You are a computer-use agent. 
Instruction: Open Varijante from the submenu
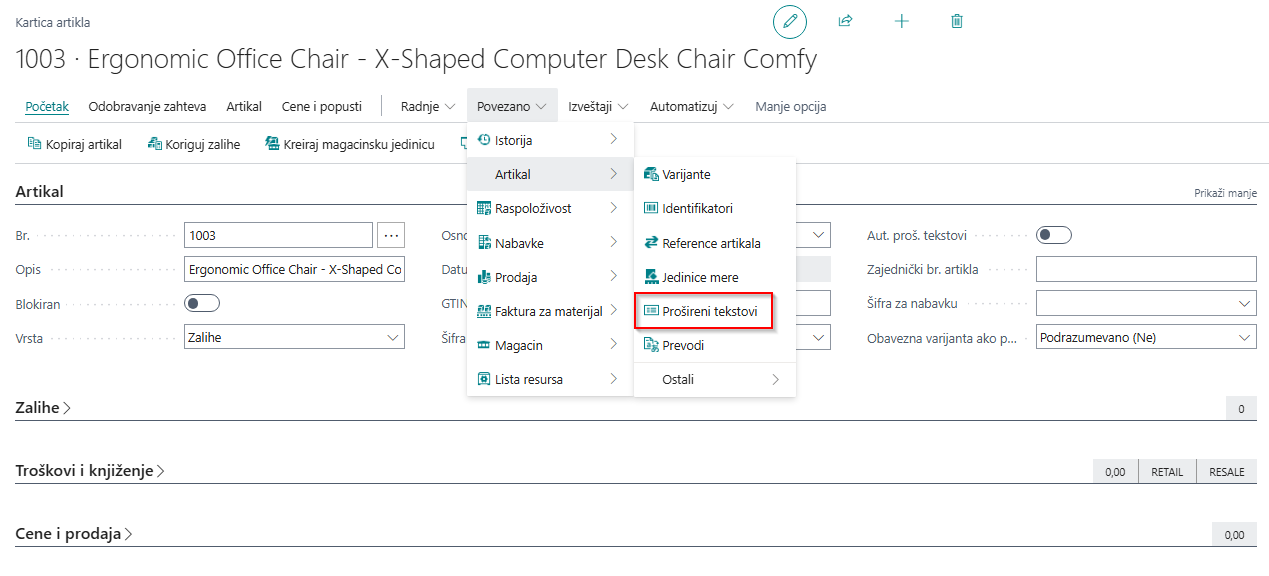686,174
